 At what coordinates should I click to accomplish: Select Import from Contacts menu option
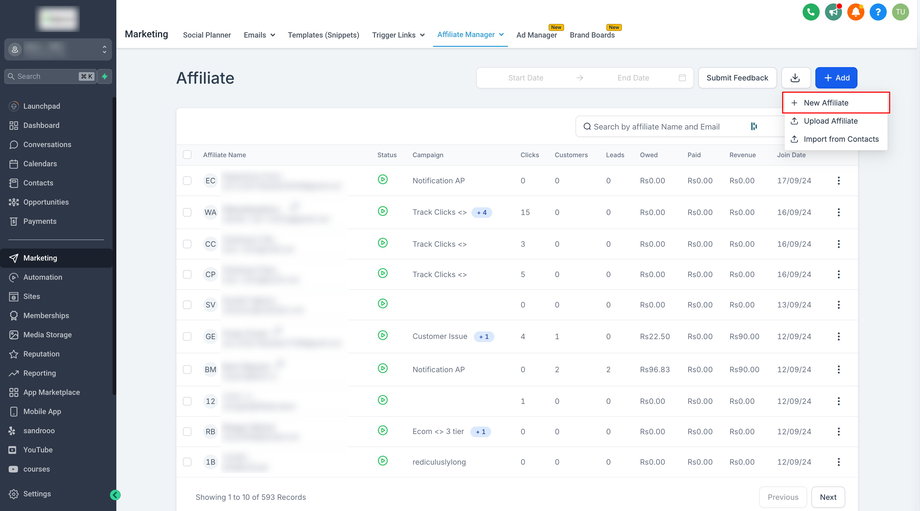(x=840, y=139)
